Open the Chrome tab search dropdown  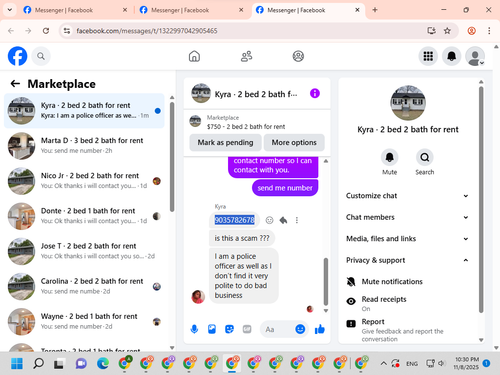[10, 10]
